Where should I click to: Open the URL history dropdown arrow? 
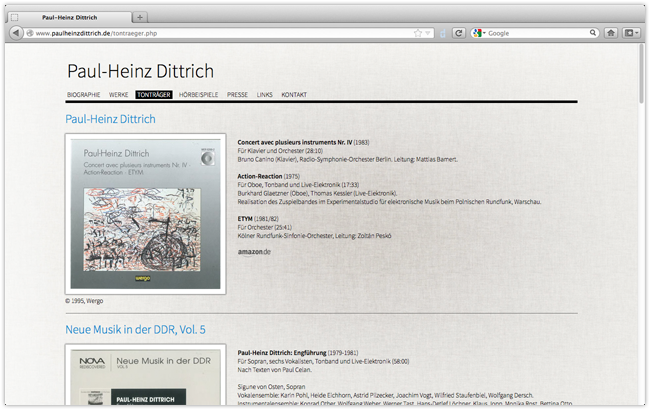point(427,33)
